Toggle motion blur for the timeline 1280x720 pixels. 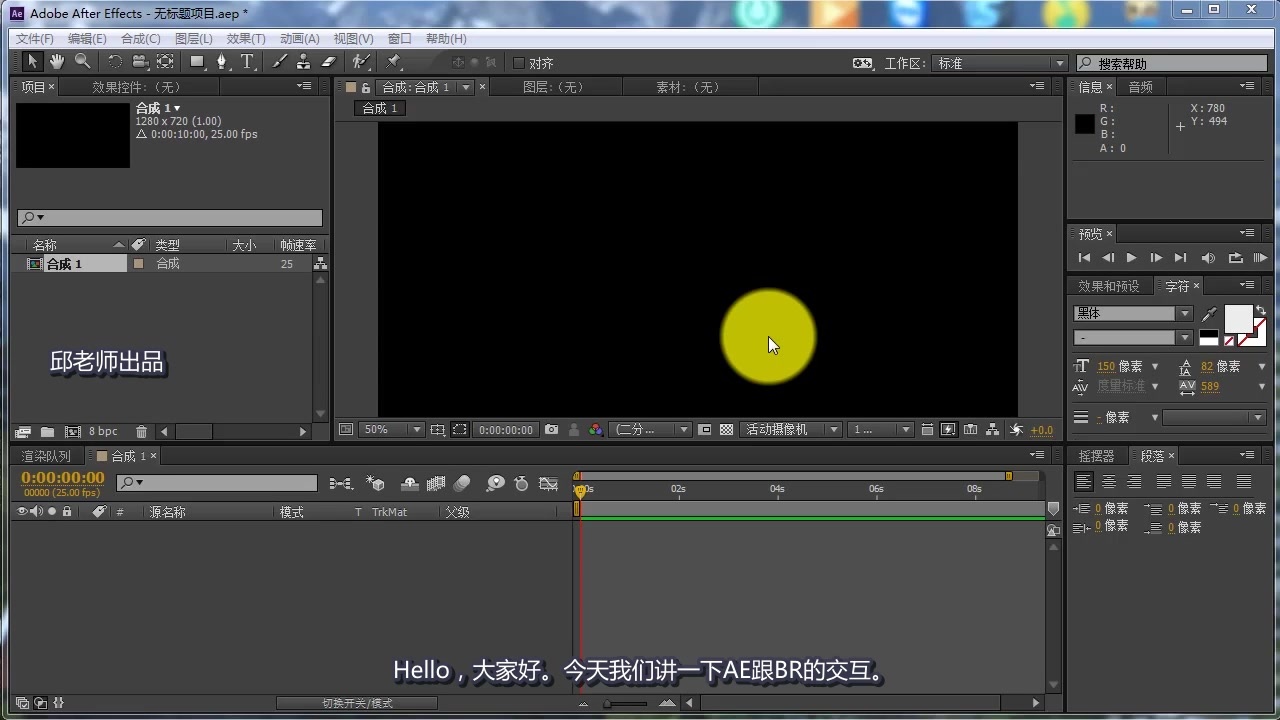click(x=462, y=484)
